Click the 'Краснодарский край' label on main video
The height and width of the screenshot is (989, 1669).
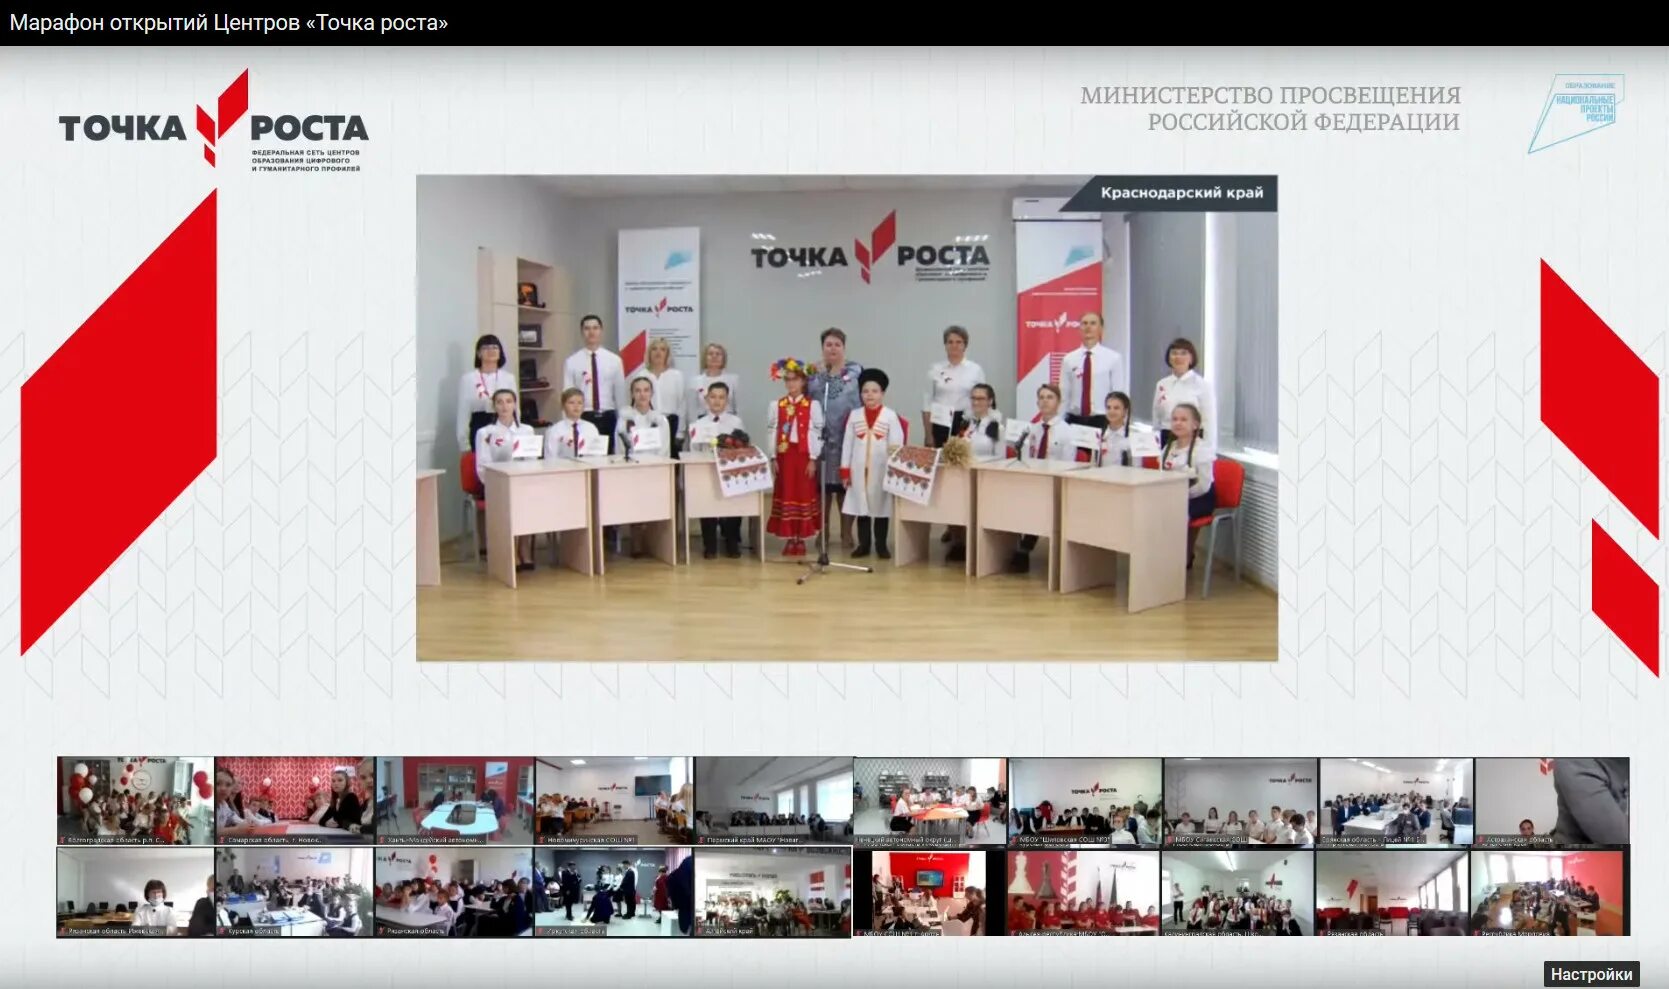pos(1181,192)
